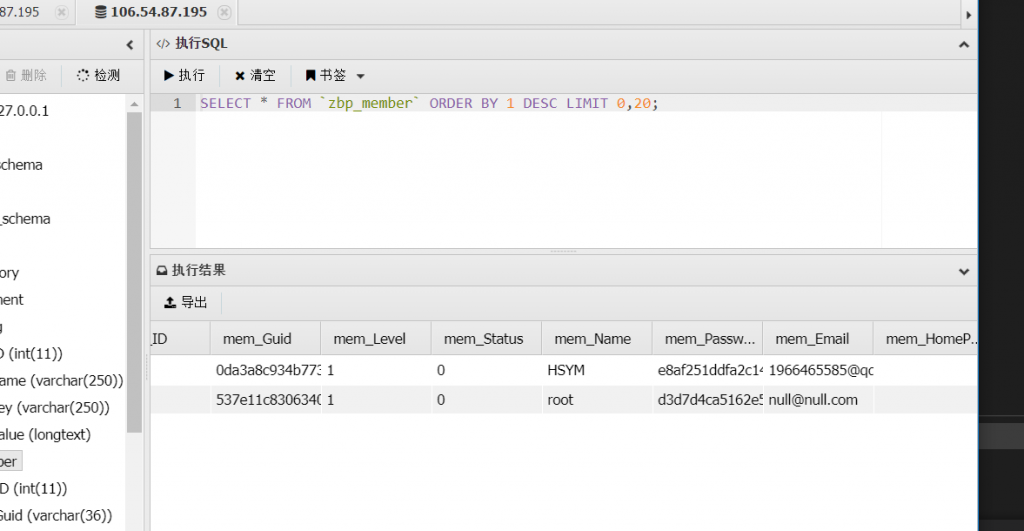The image size is (1024, 531).
Task: Collapse the left sidebar panel arrow
Action: tap(129, 44)
